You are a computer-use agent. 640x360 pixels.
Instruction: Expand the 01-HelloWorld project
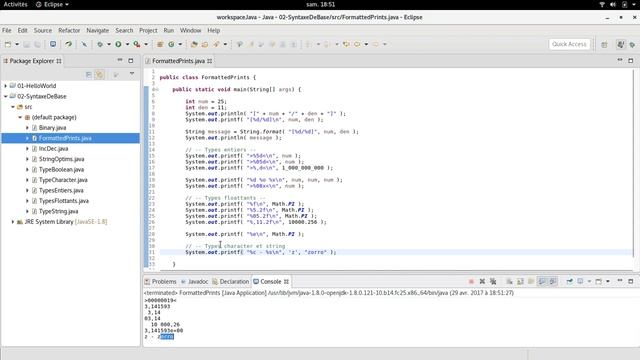pos(5,86)
